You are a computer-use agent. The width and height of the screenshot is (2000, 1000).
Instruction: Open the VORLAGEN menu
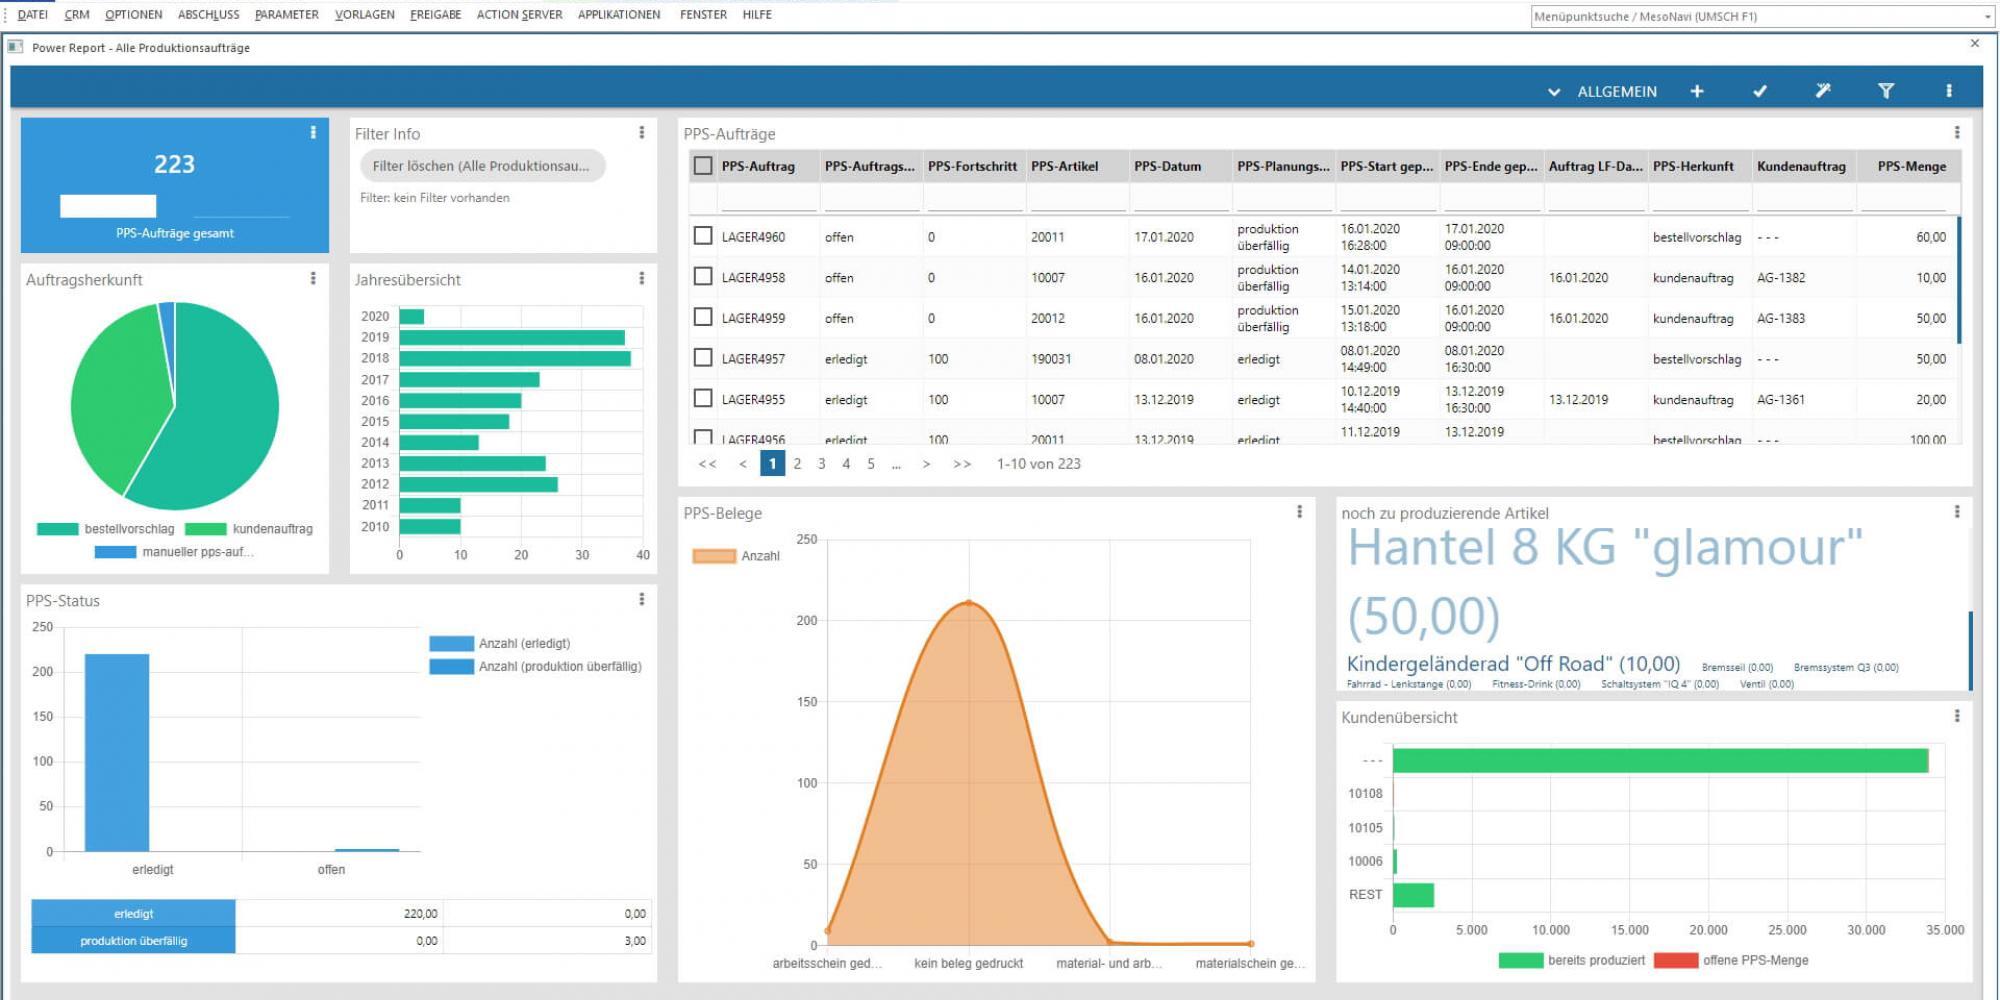(365, 15)
